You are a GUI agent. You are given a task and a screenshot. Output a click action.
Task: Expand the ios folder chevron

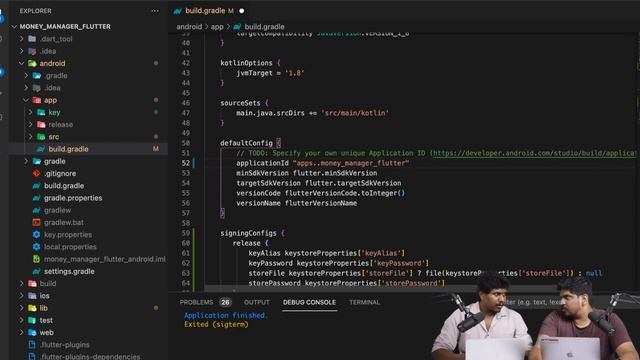(x=22, y=296)
